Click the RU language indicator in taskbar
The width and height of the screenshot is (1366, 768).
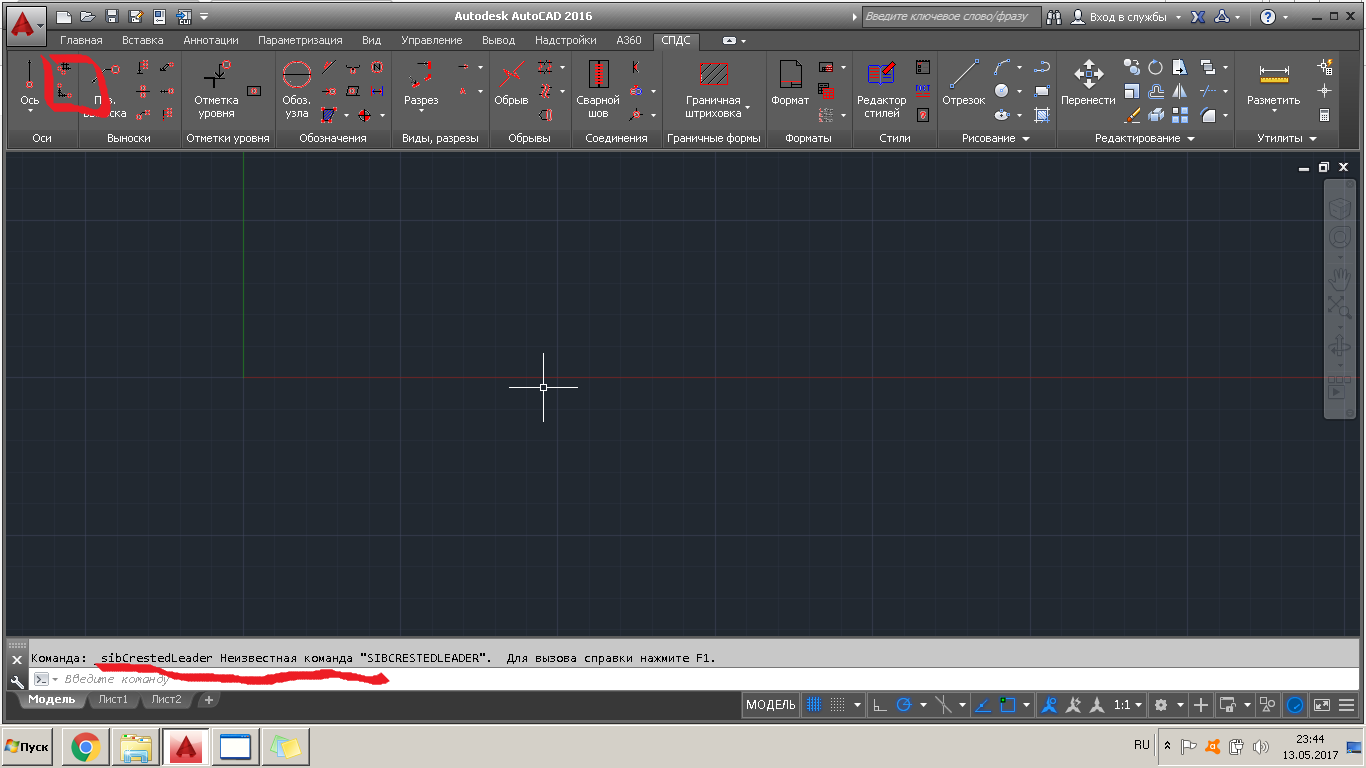(1141, 745)
